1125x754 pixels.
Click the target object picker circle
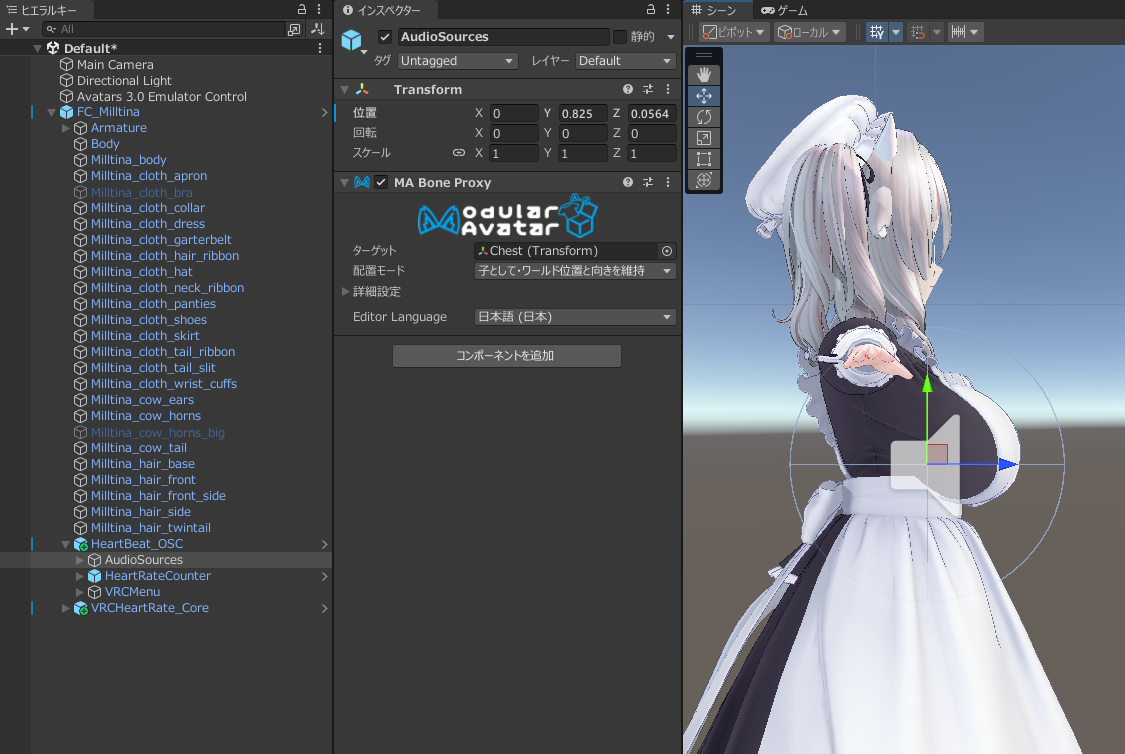[667, 250]
